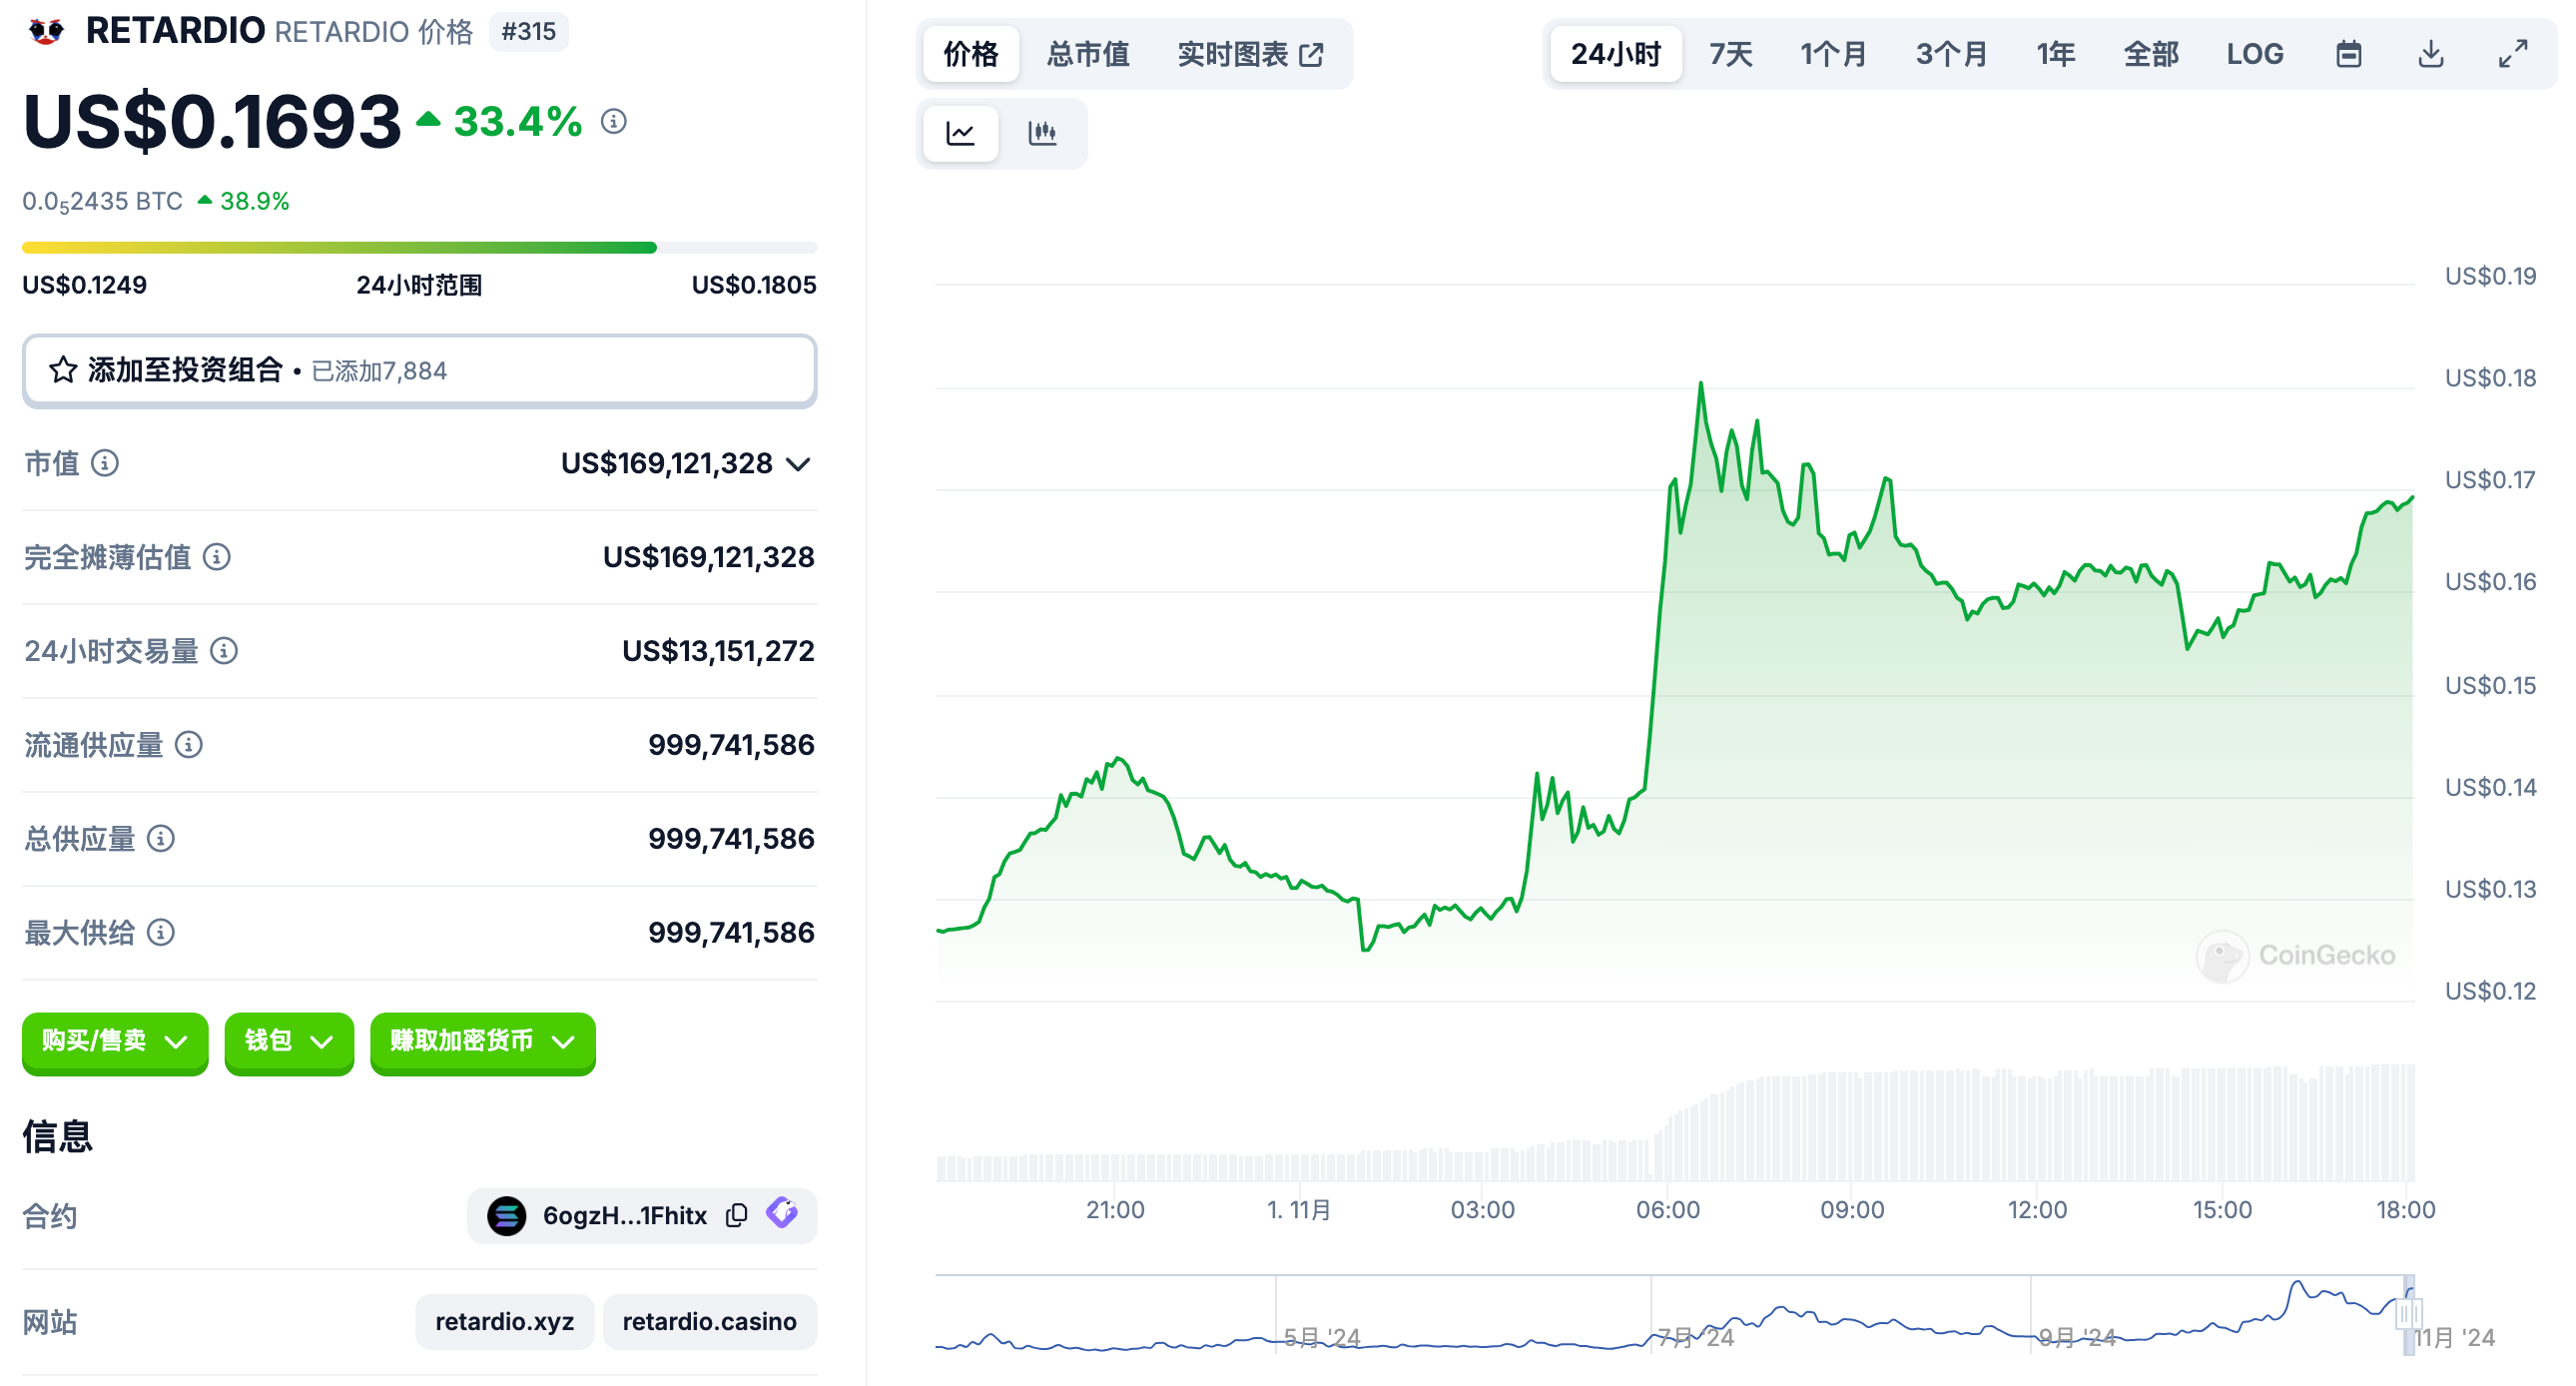Image resolution: width=2576 pixels, height=1386 pixels.
Task: Click the info icon next to 33.4%
Action: click(613, 122)
